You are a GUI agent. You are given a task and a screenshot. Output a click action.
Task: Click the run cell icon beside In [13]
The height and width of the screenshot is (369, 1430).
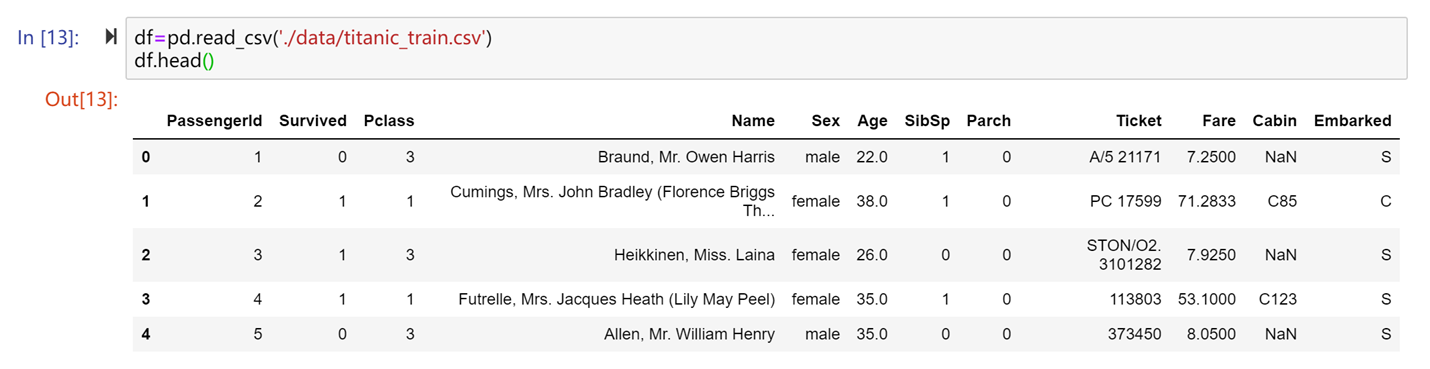point(111,37)
